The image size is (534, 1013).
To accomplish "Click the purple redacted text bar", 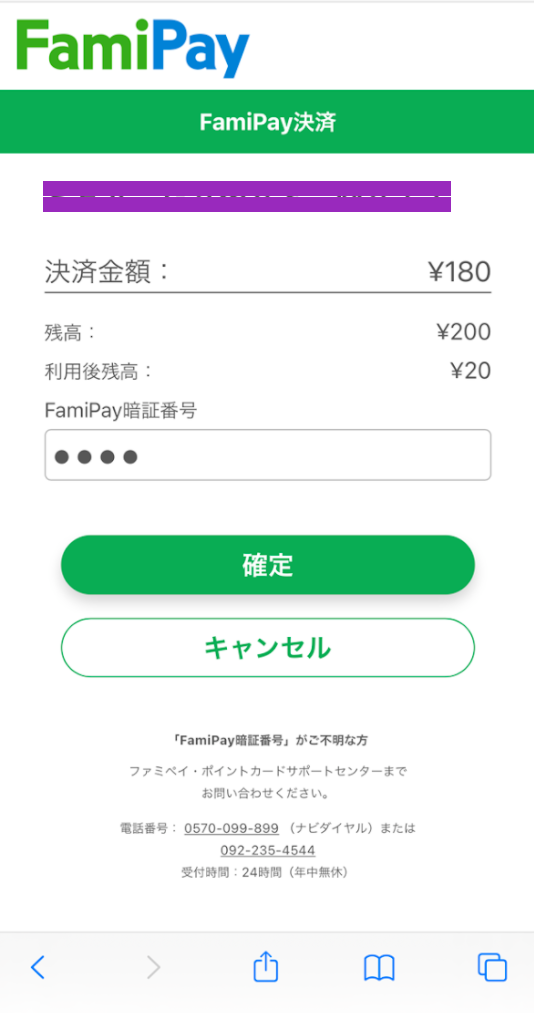I will click(247, 196).
